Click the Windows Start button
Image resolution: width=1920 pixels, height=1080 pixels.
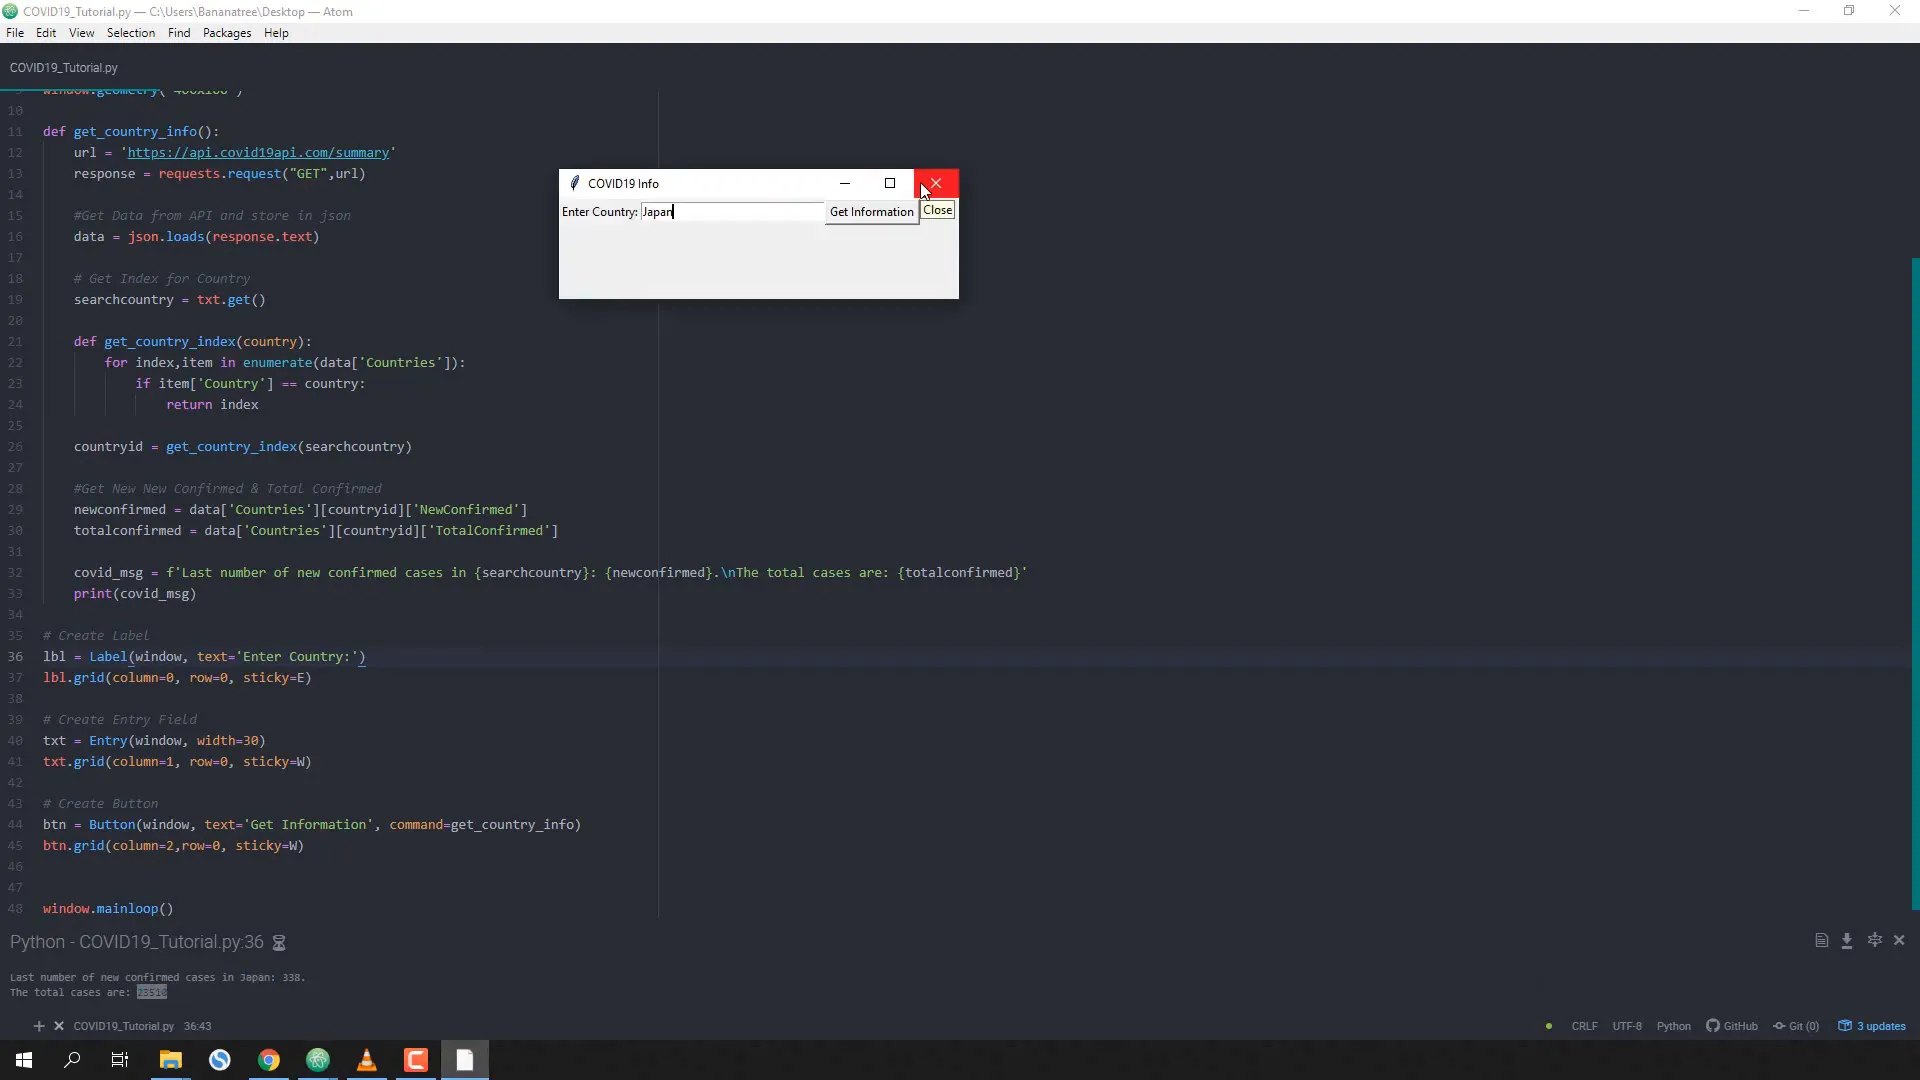point(23,1060)
